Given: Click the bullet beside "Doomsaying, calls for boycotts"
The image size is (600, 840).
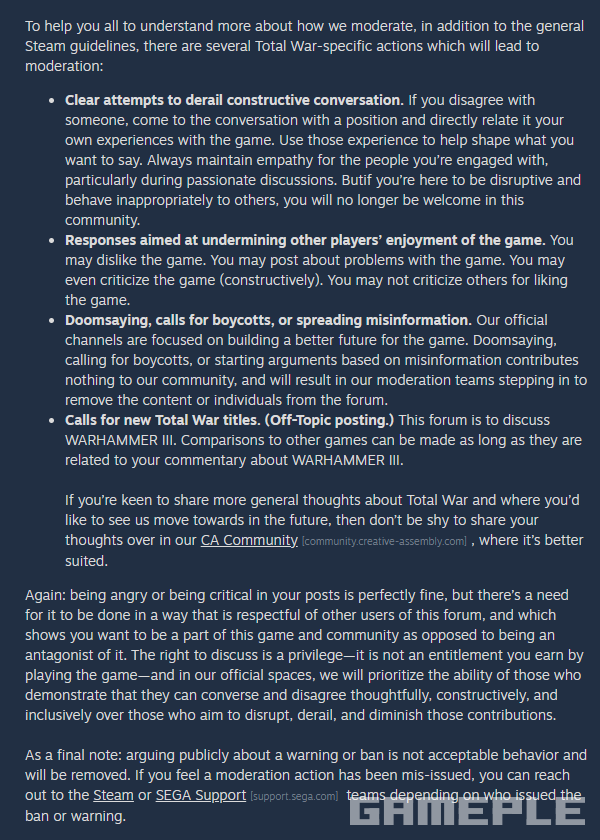Looking at the screenshot, I should (x=52, y=320).
